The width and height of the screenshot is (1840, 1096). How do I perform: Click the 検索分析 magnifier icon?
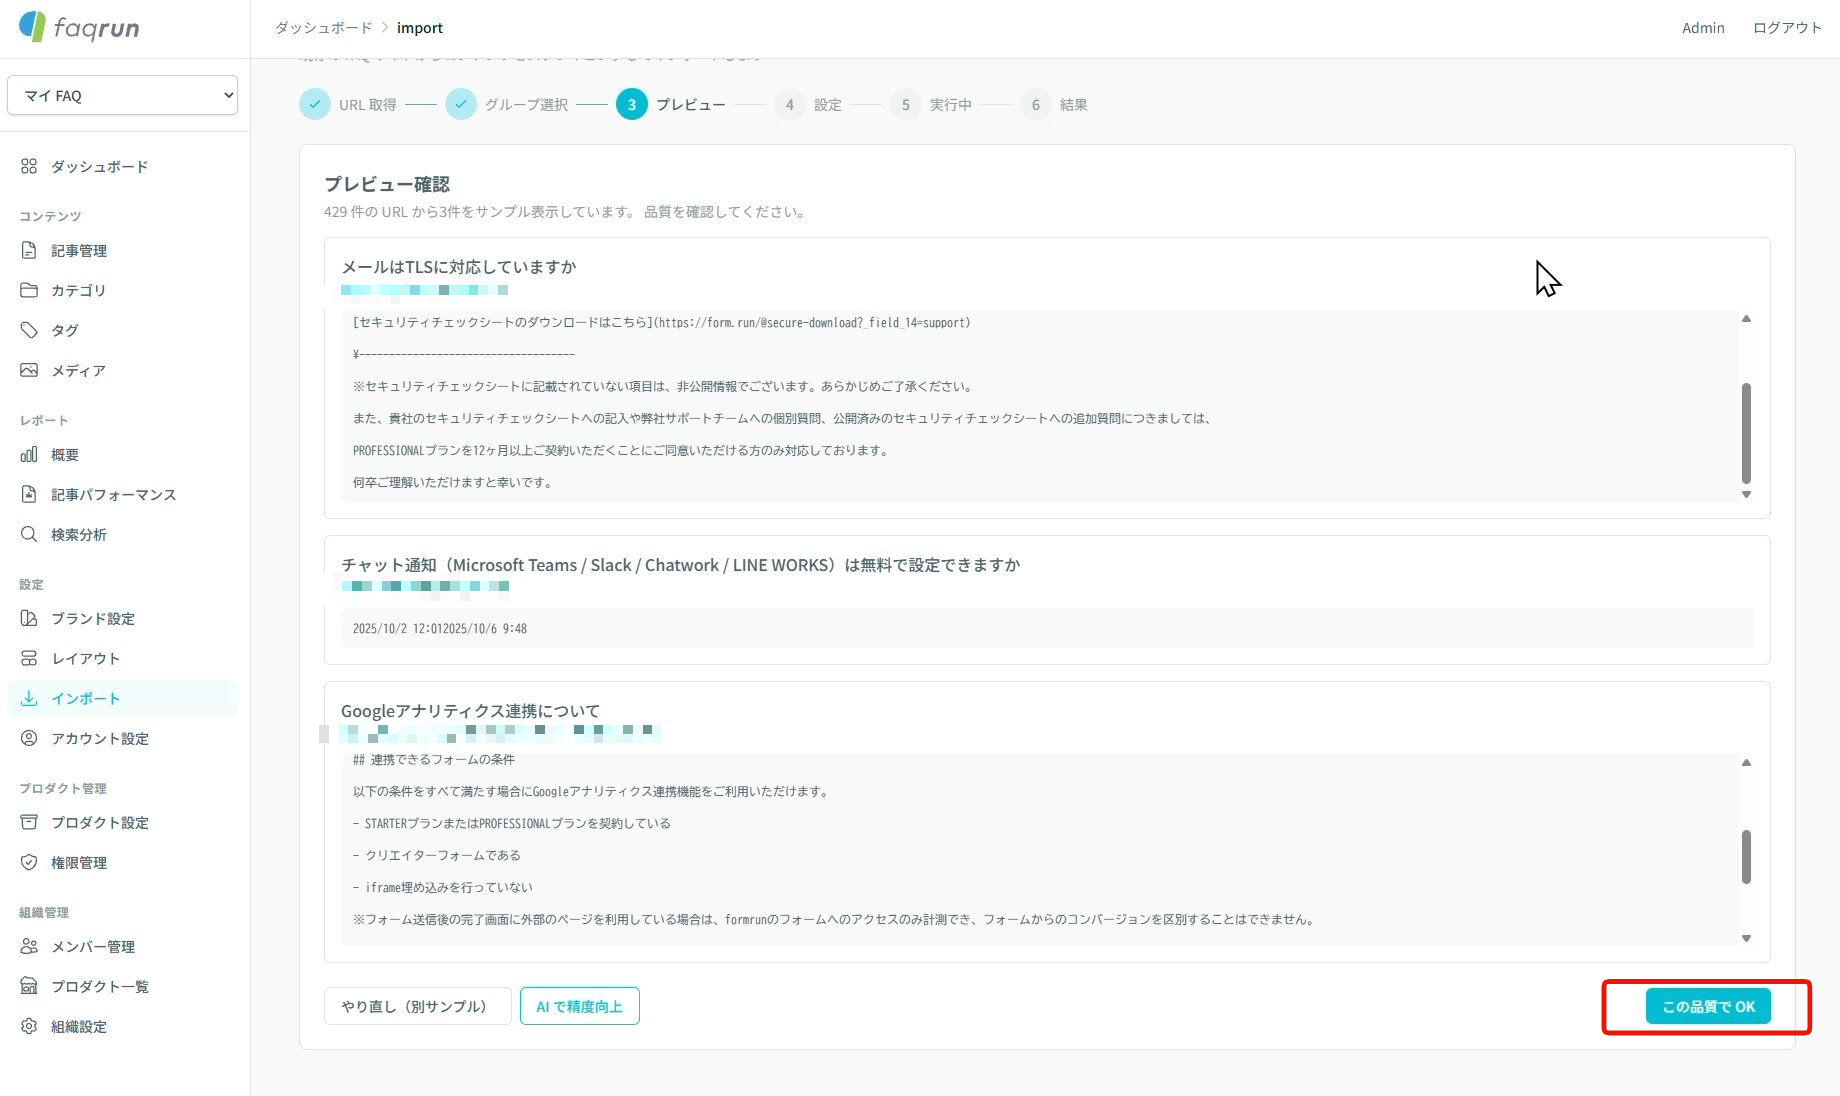coord(29,535)
